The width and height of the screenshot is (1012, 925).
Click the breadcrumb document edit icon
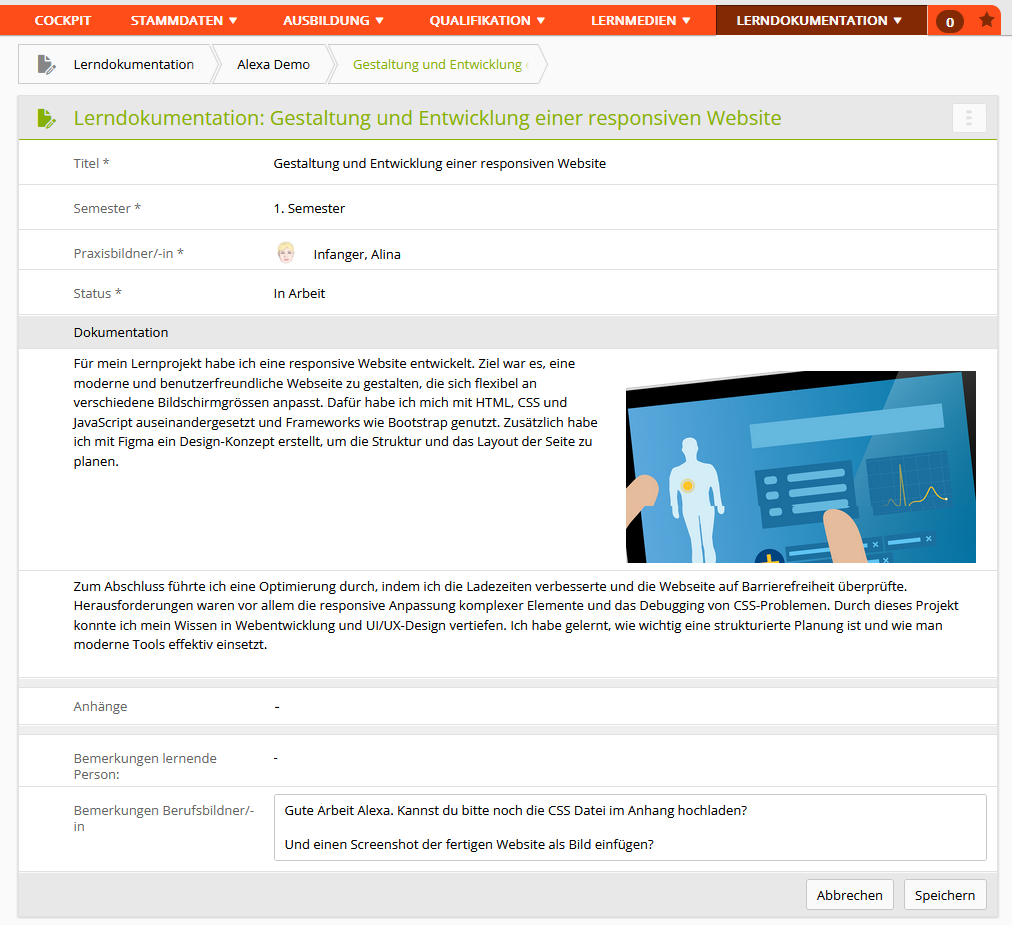pos(46,64)
